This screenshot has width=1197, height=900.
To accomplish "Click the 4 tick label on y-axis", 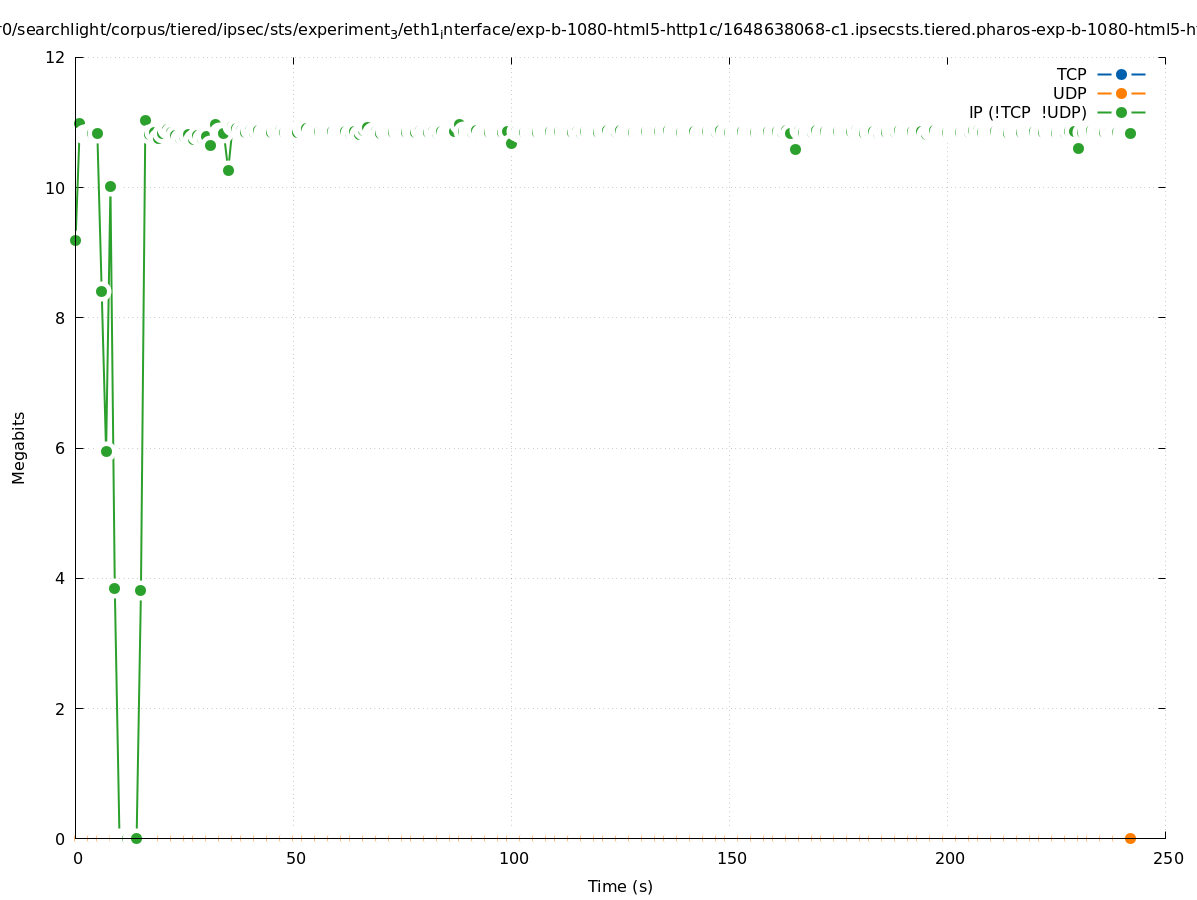I will (x=60, y=578).
